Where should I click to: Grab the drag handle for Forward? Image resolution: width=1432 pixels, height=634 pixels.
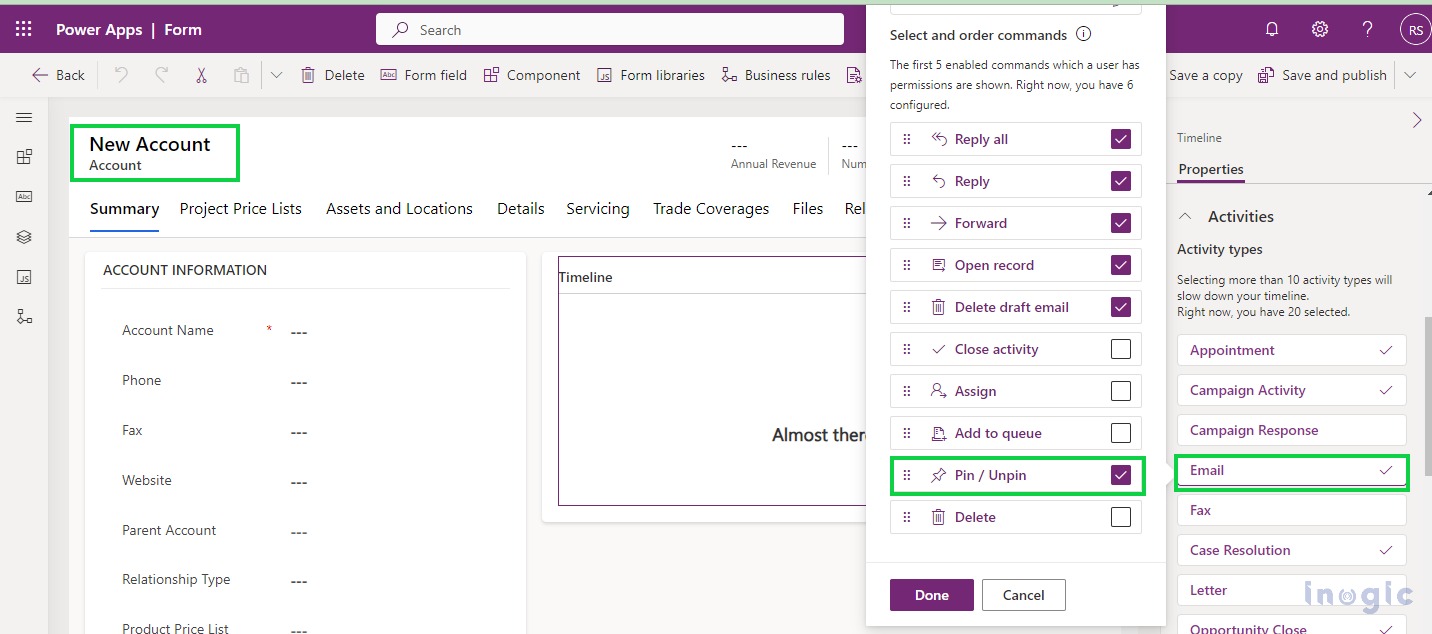907,223
